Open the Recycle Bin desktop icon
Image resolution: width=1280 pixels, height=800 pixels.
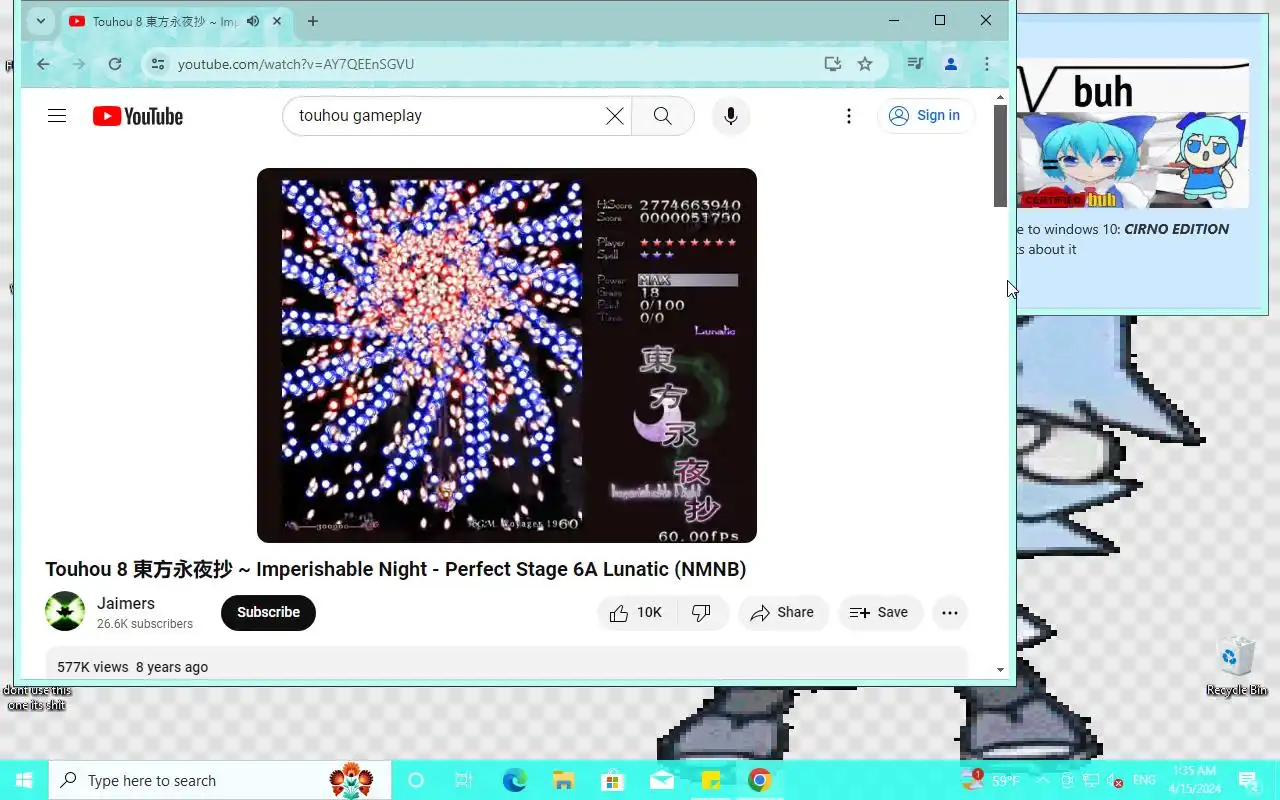pos(1237,667)
